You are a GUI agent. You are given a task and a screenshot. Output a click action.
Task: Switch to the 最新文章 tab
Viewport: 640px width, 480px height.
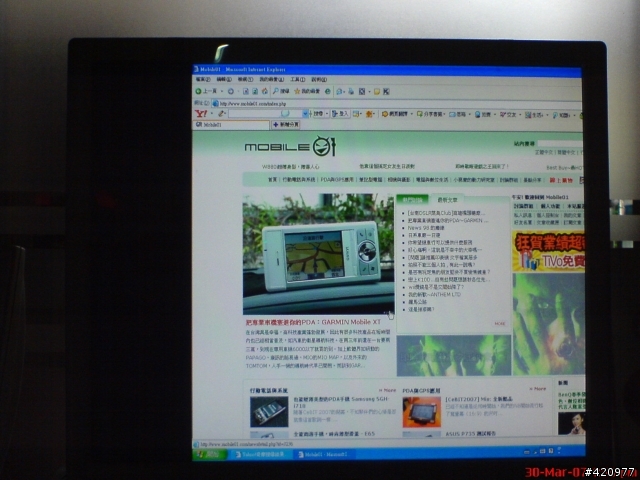tap(448, 200)
